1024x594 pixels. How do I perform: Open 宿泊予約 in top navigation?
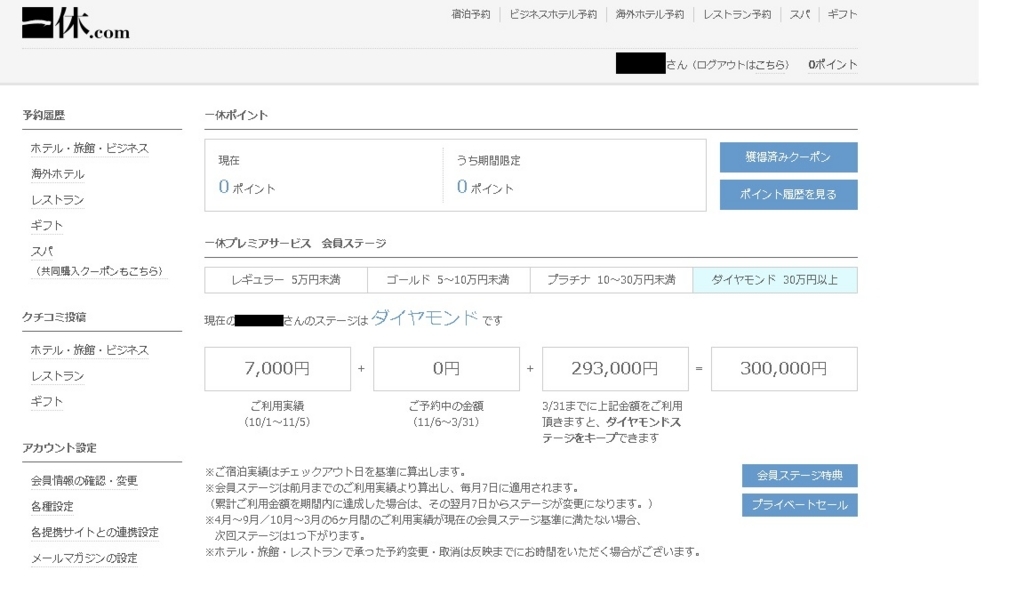(471, 14)
